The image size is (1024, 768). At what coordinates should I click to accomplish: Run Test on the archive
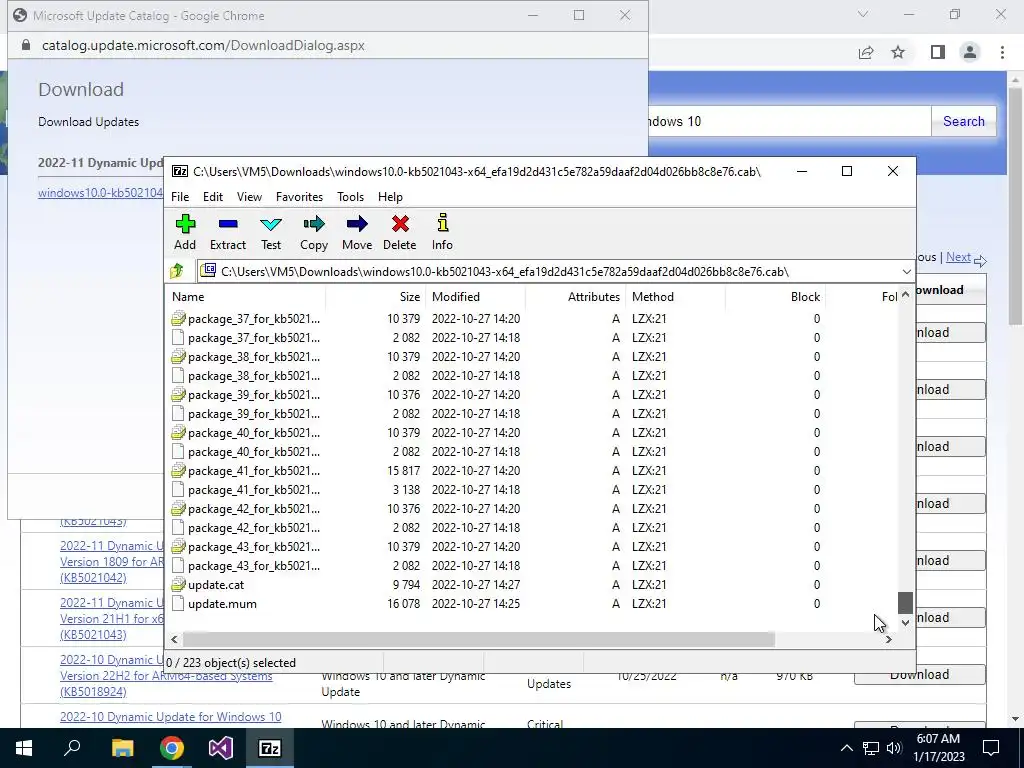[x=271, y=225]
